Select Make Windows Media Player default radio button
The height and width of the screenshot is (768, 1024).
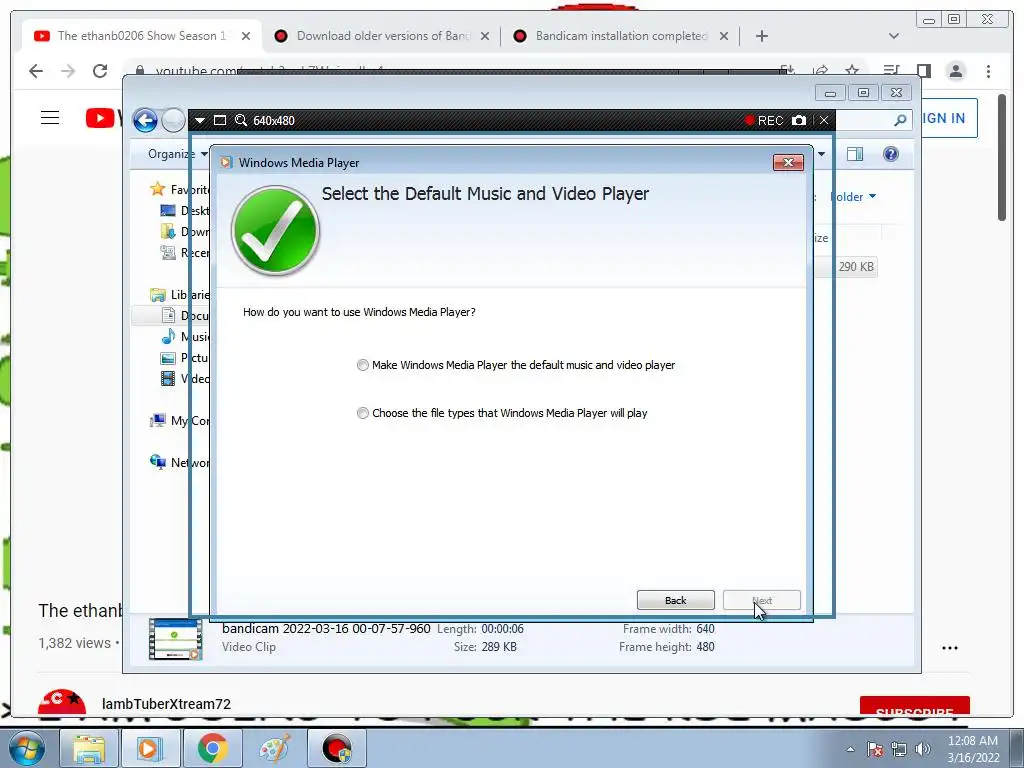[362, 365]
